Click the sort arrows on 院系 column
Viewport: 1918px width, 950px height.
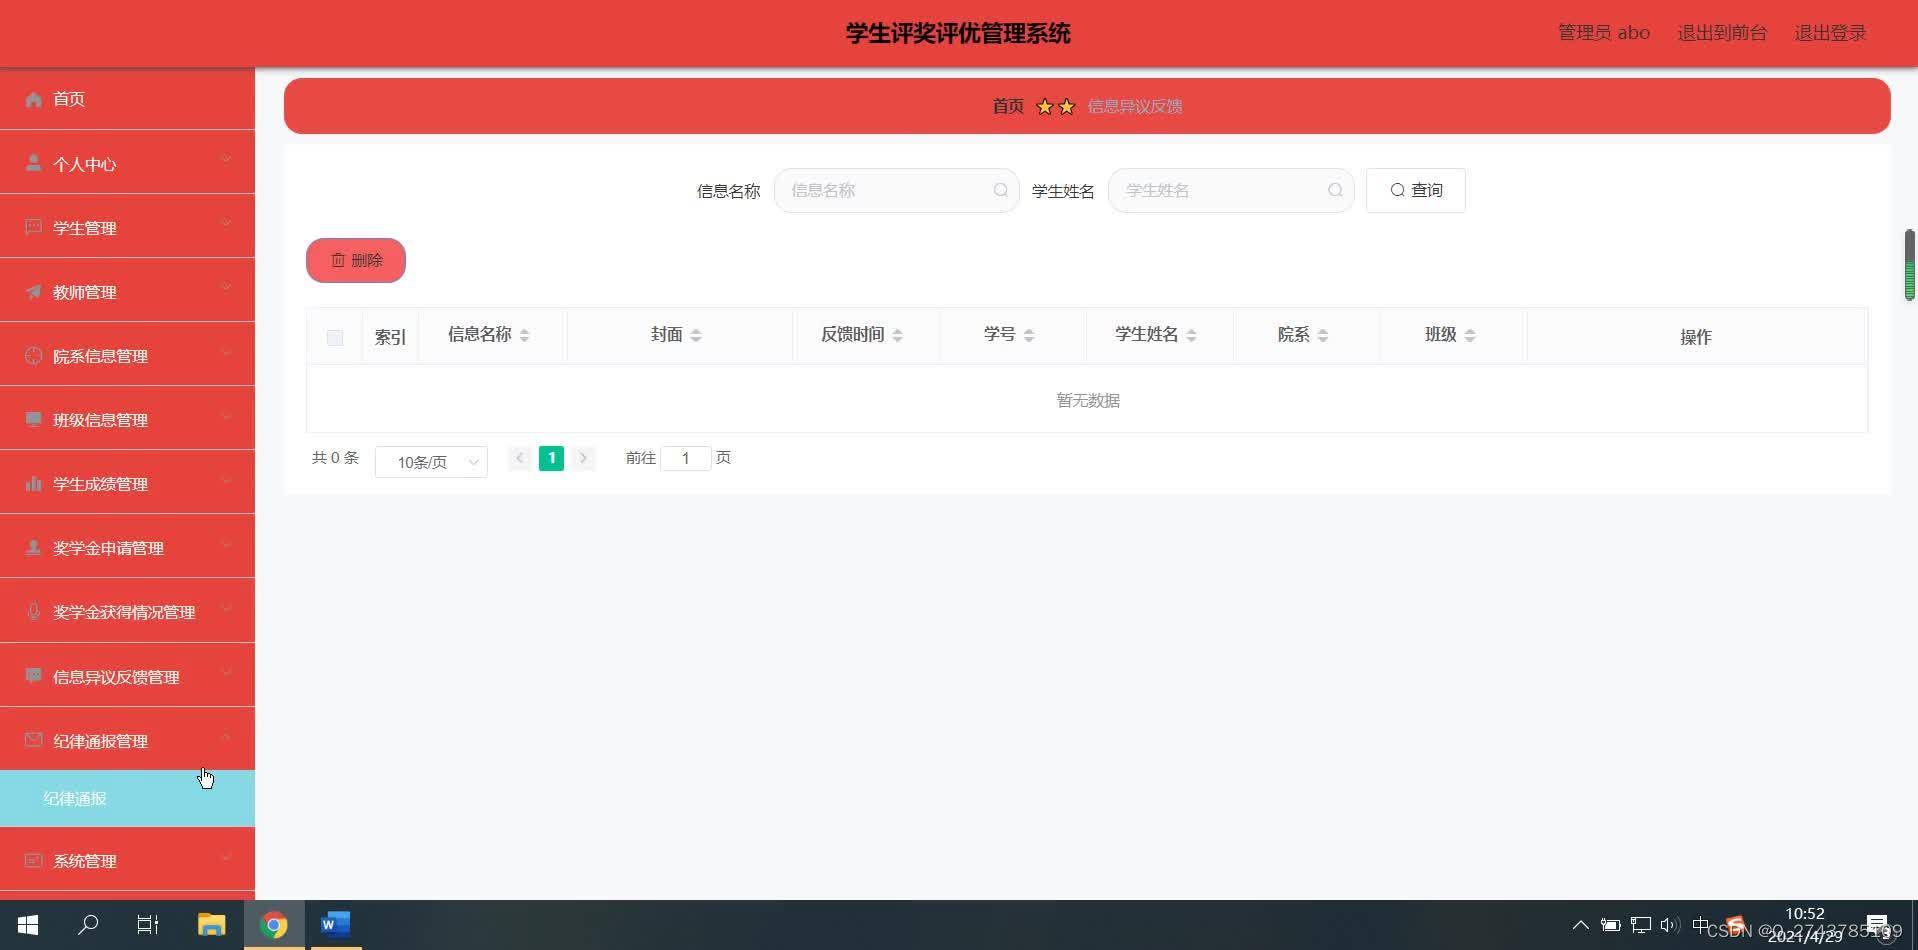[x=1322, y=335]
